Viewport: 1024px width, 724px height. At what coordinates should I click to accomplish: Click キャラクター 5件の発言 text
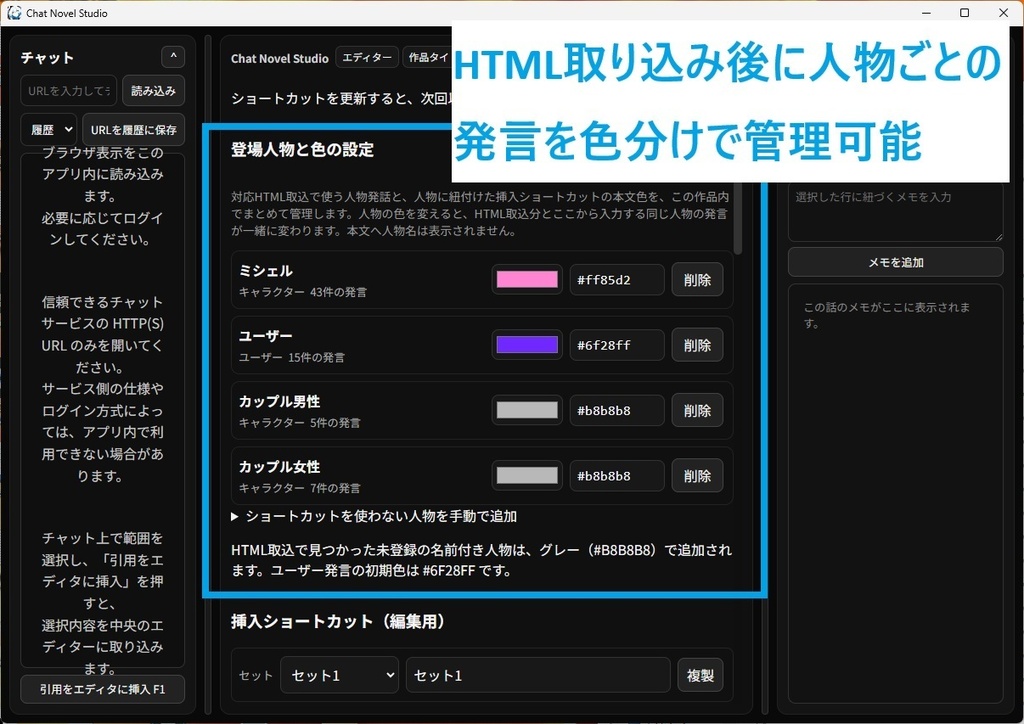tap(299, 422)
